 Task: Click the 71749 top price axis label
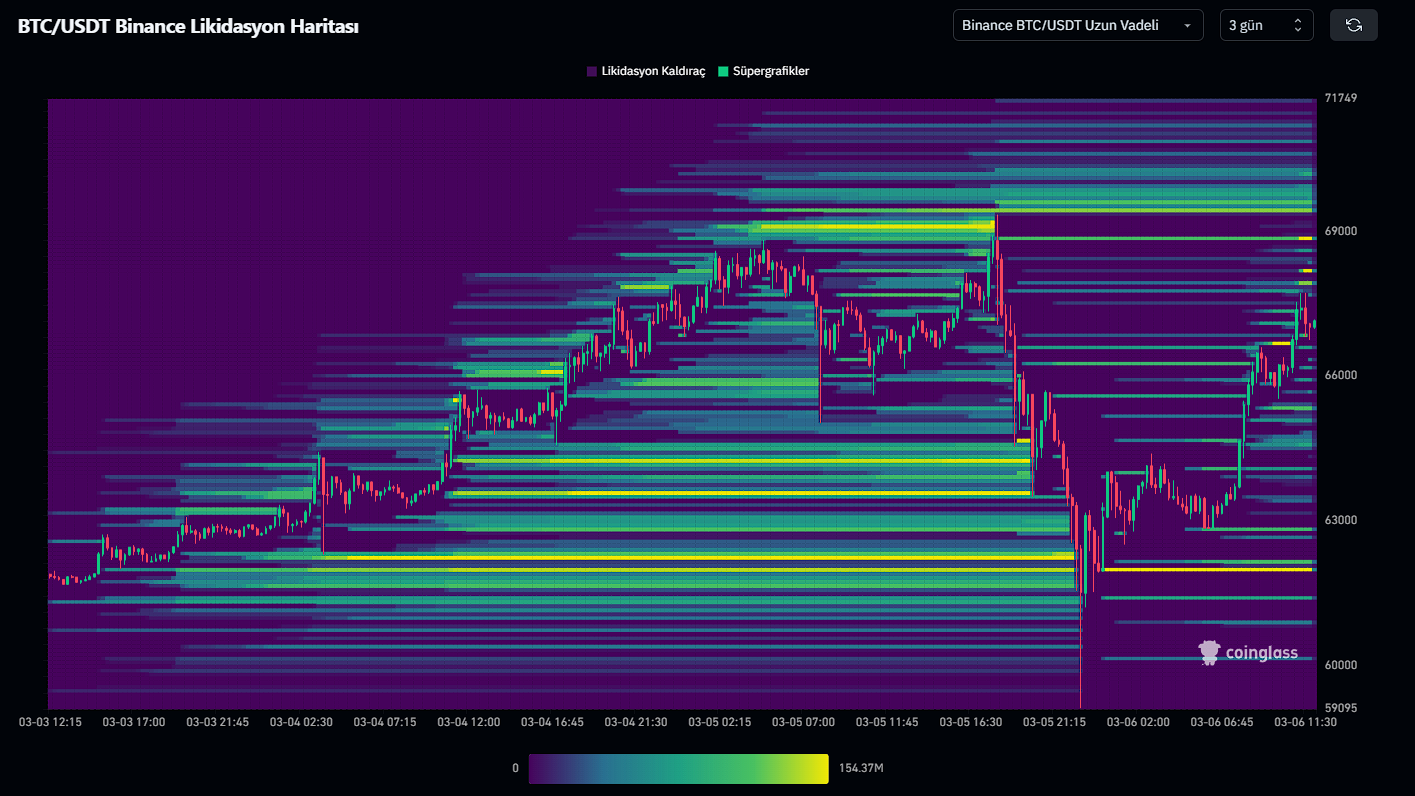pos(1340,98)
